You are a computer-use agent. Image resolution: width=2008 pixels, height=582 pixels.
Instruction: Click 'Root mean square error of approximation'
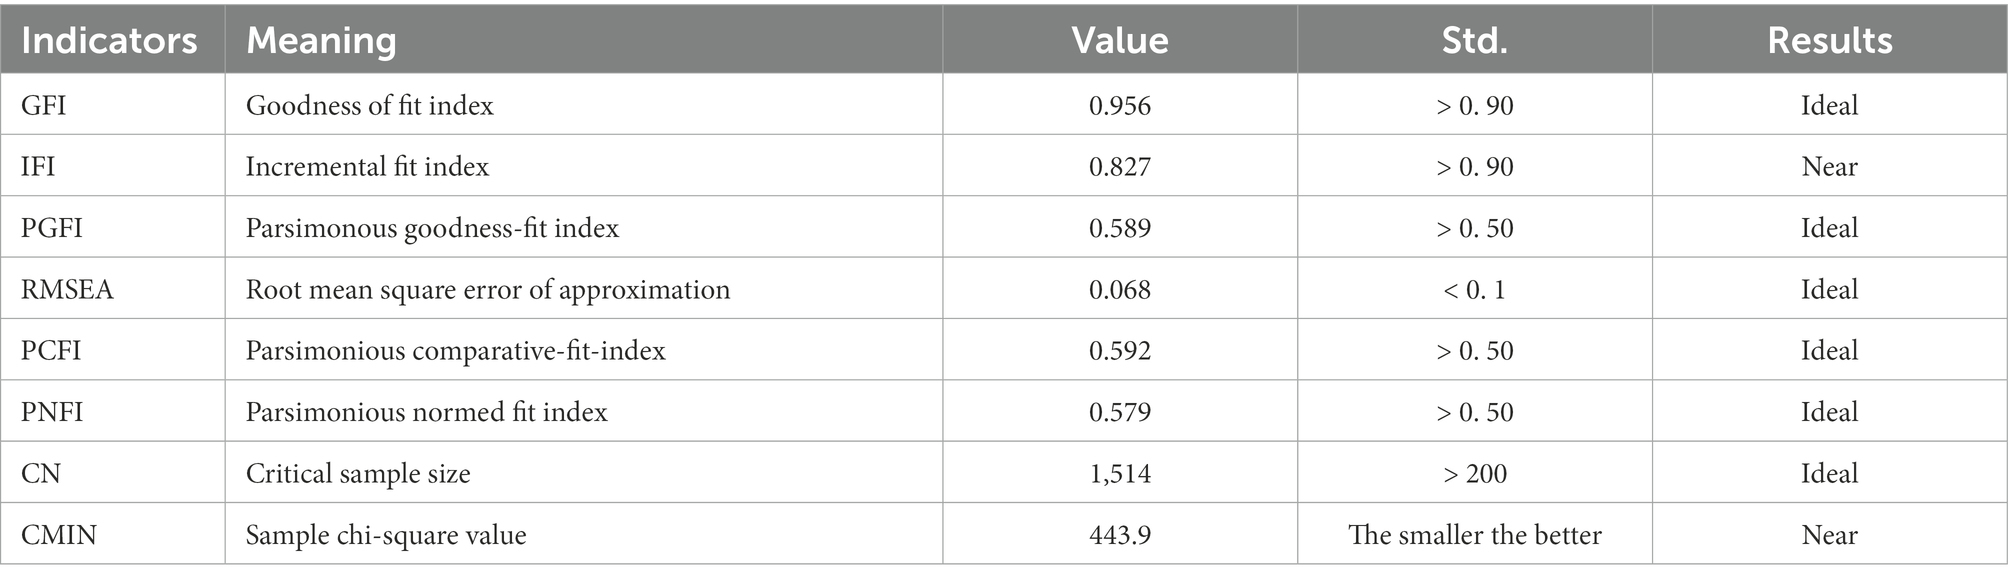point(488,290)
